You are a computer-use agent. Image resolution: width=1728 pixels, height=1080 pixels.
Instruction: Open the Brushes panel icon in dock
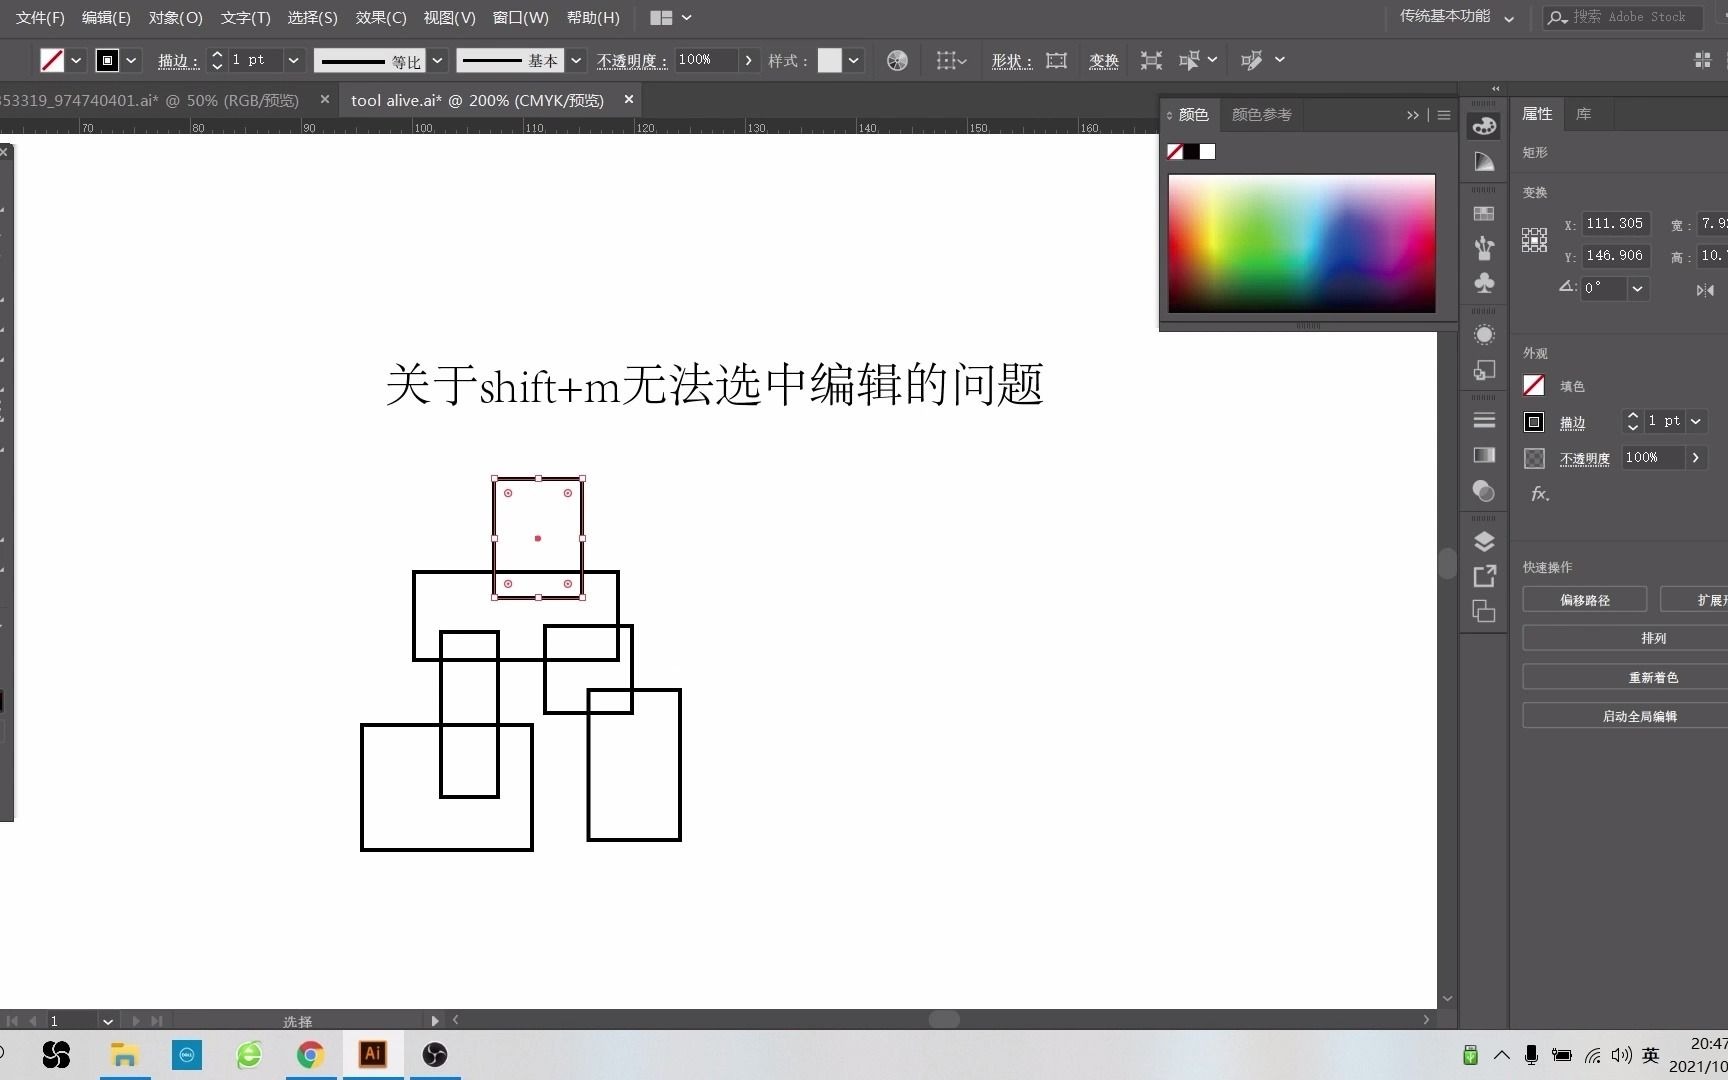1484,247
